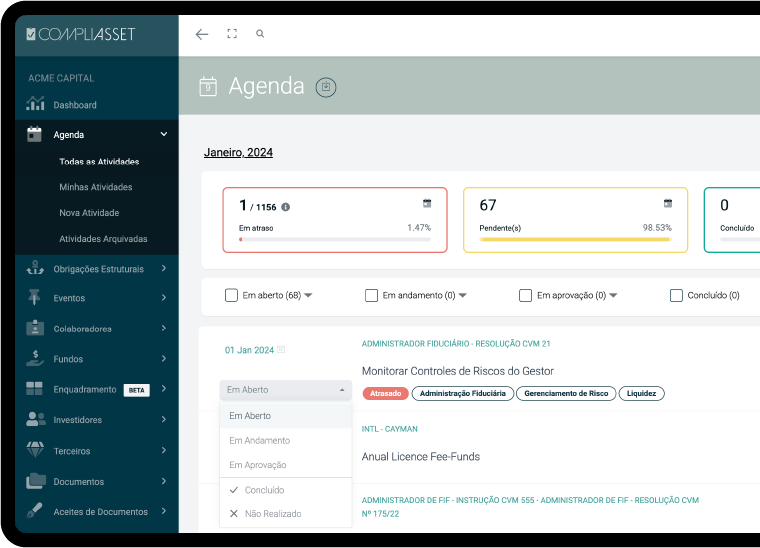Click calendar icon in Em atraso card
Image resolution: width=760 pixels, height=548 pixels.
click(x=427, y=203)
